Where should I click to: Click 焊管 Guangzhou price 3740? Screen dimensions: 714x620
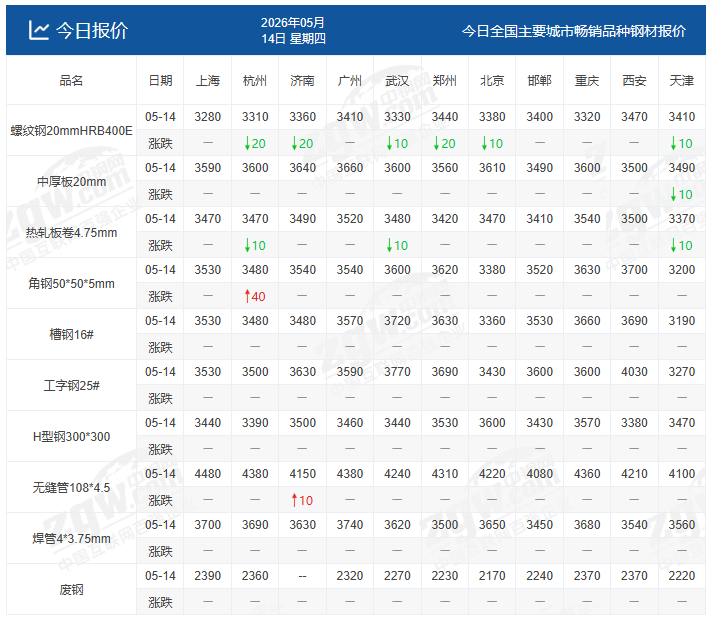click(x=350, y=525)
